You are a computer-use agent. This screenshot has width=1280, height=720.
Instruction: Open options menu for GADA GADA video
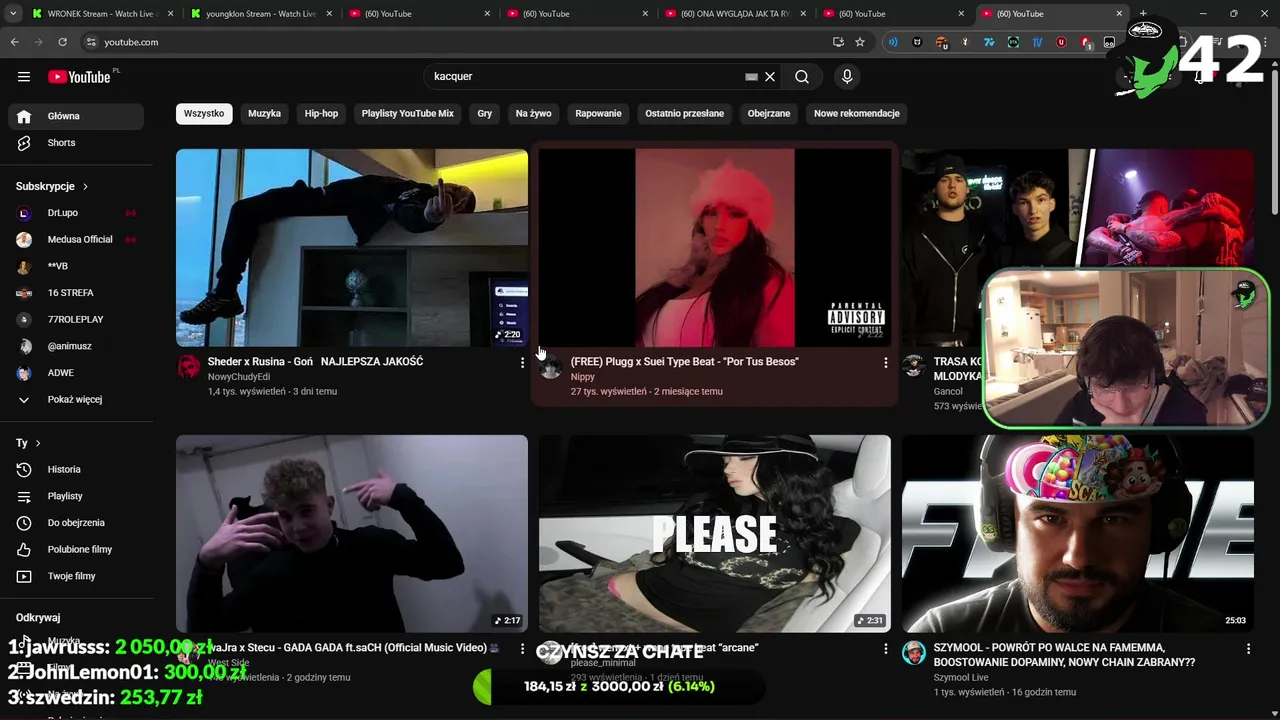(522, 649)
